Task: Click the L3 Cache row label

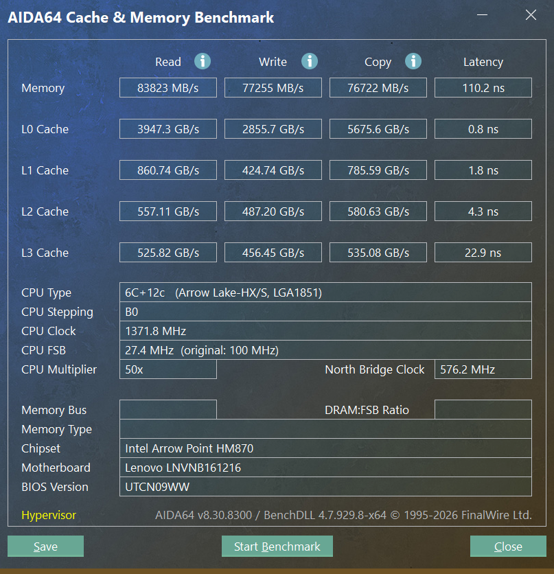Action: tap(45, 253)
